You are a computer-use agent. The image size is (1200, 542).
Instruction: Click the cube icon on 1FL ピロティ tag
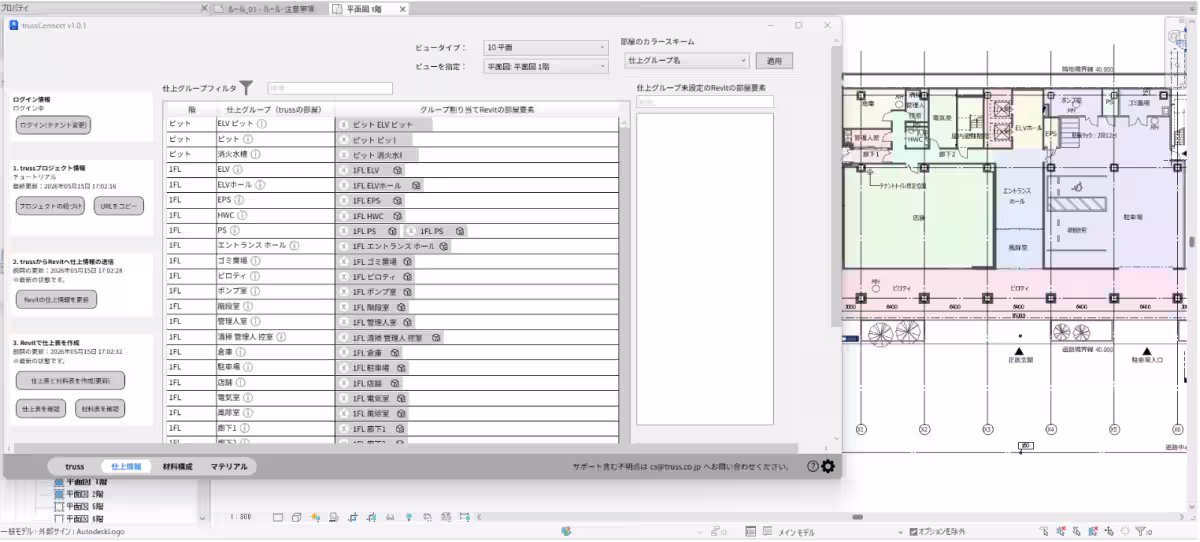coord(409,276)
